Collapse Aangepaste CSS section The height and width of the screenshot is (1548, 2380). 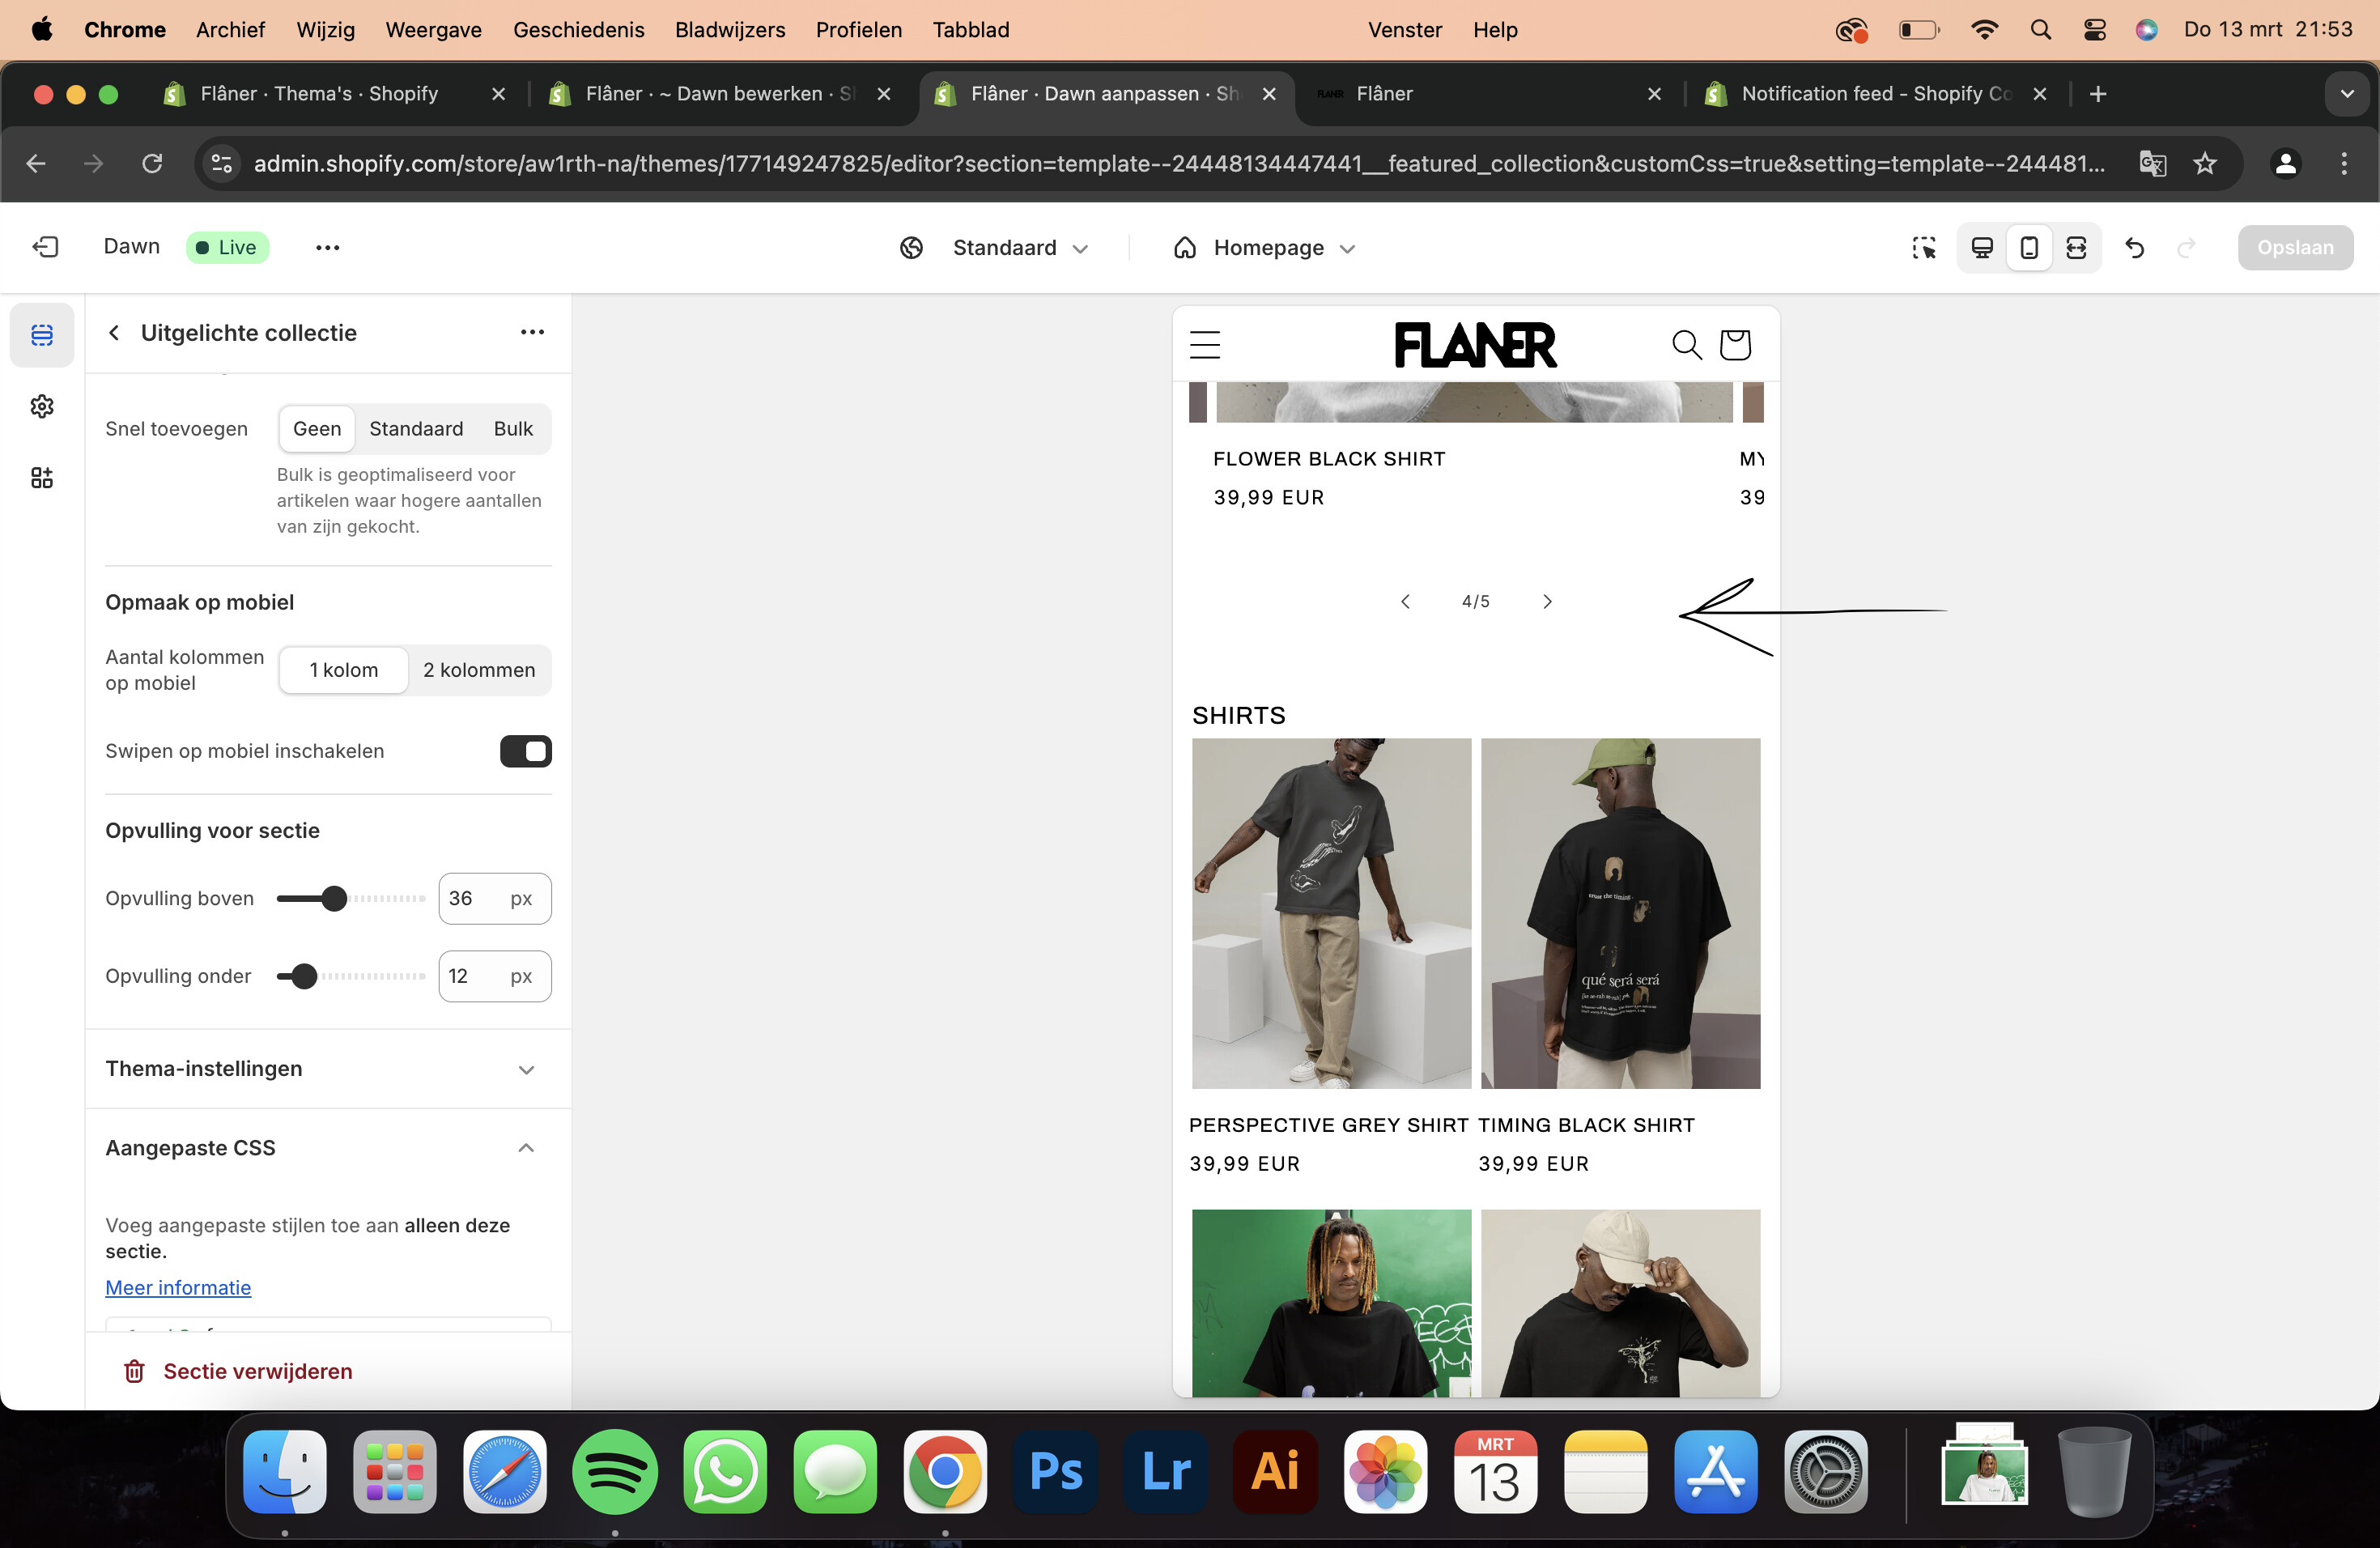525,1148
